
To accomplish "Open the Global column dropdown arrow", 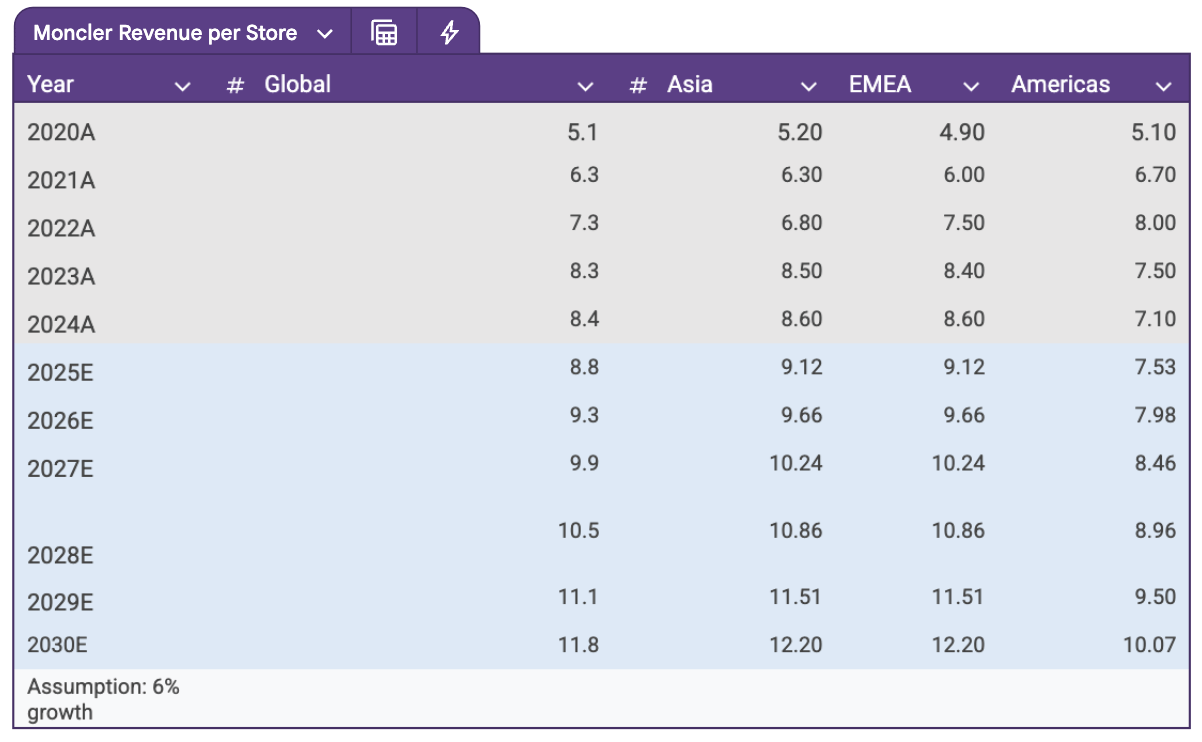I will click(586, 86).
